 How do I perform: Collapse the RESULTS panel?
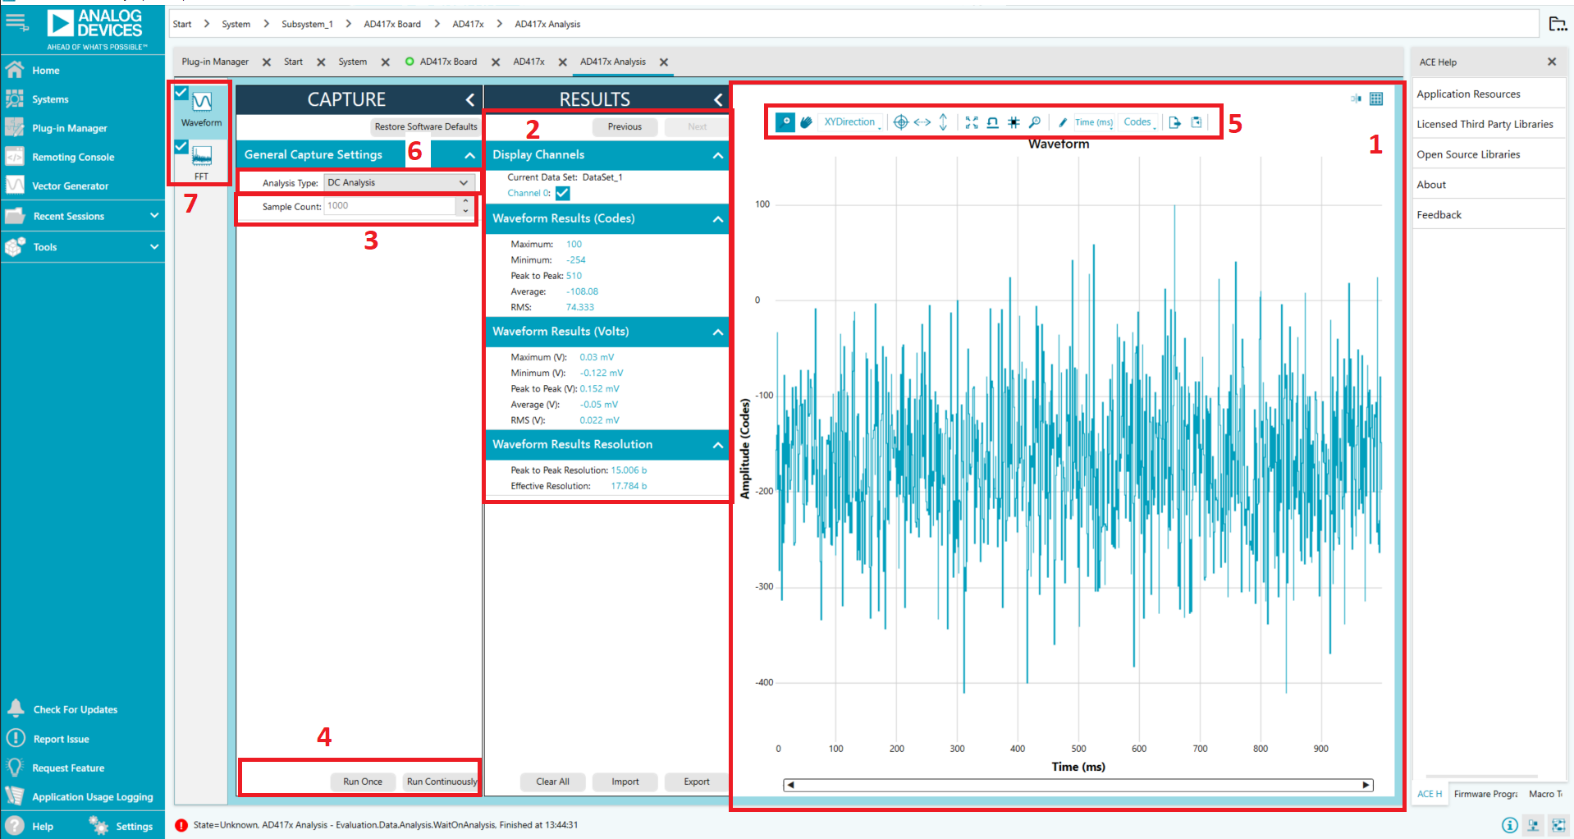[718, 99]
